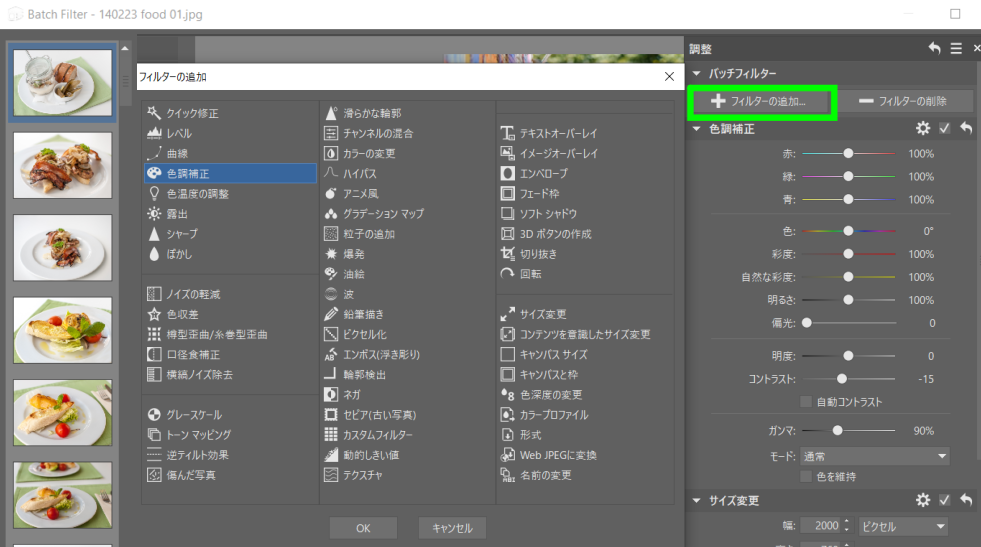Select the ネガ negative icon
The width and height of the screenshot is (981, 547).
pyautogui.click(x=331, y=394)
